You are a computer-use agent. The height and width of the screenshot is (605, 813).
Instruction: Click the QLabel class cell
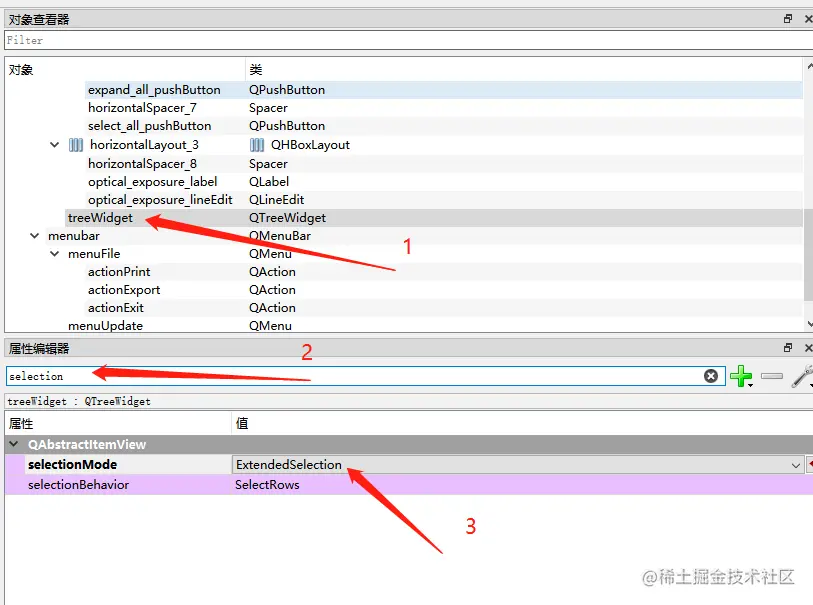[269, 182]
